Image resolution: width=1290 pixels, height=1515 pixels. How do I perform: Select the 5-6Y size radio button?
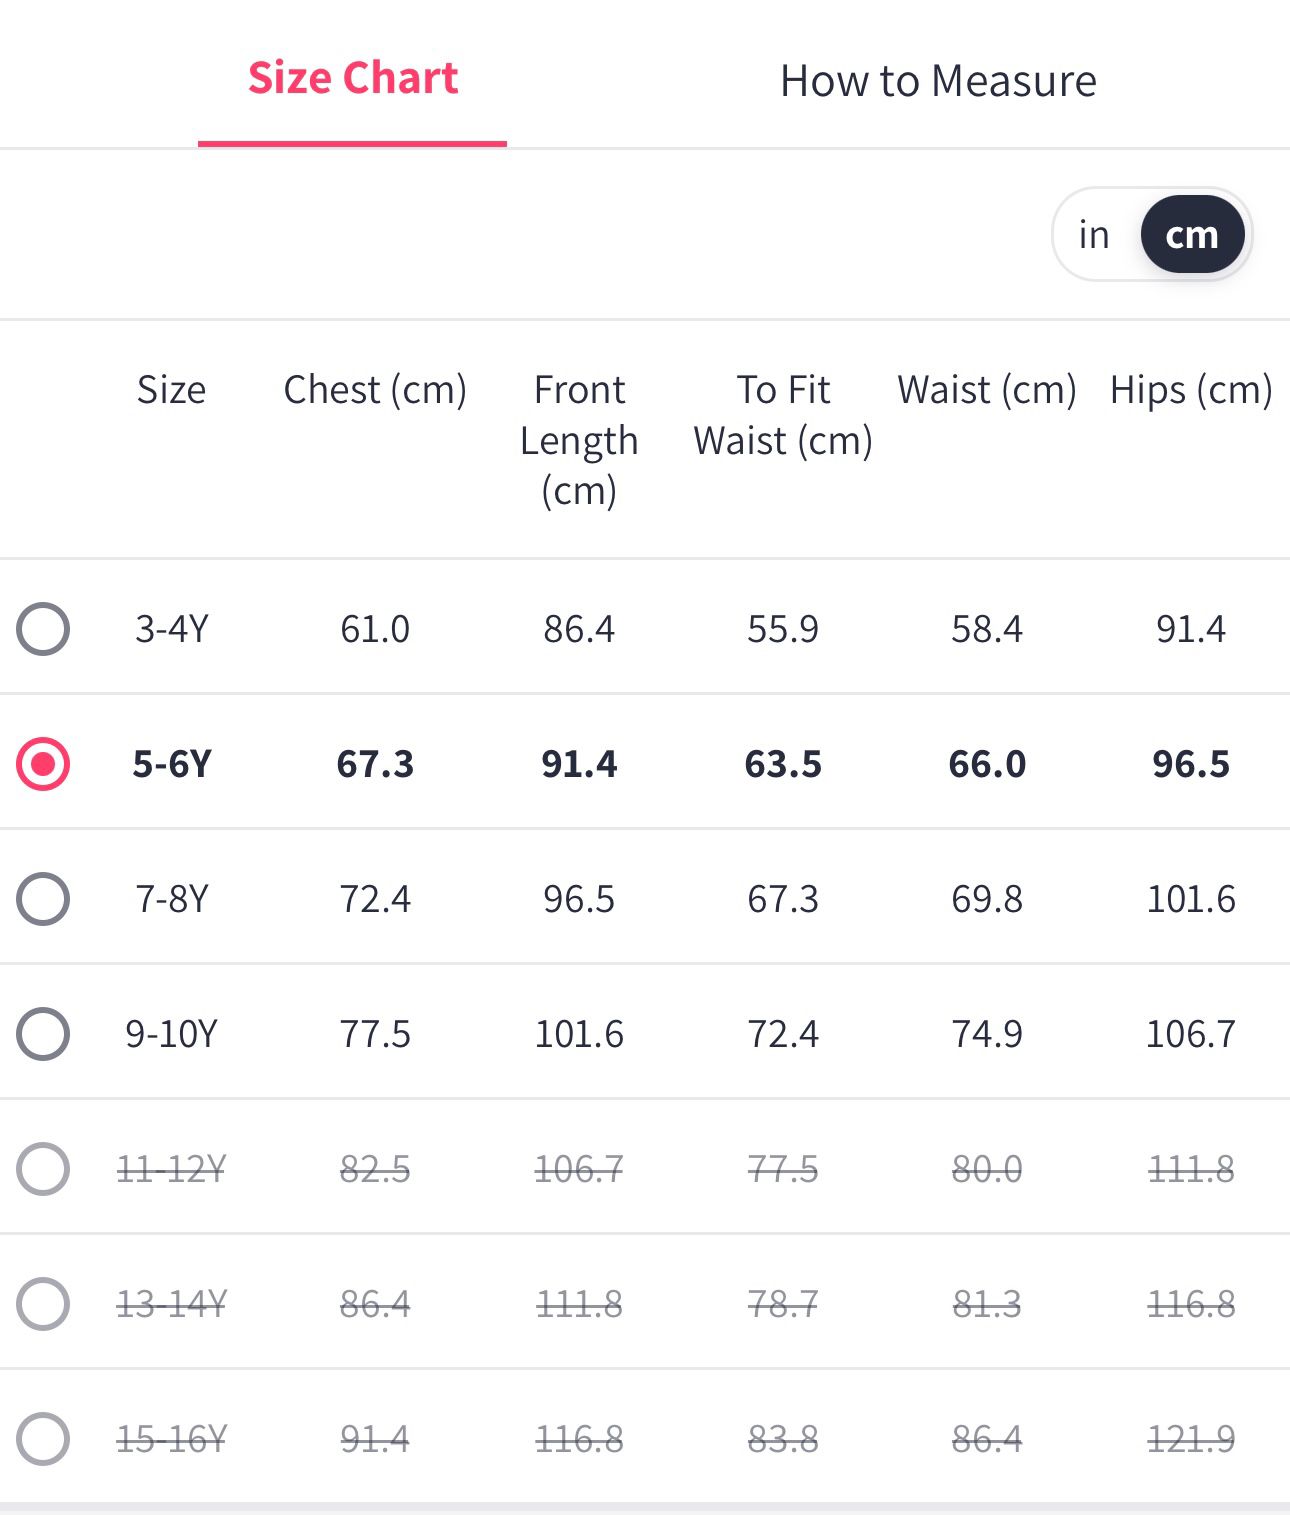pos(43,764)
